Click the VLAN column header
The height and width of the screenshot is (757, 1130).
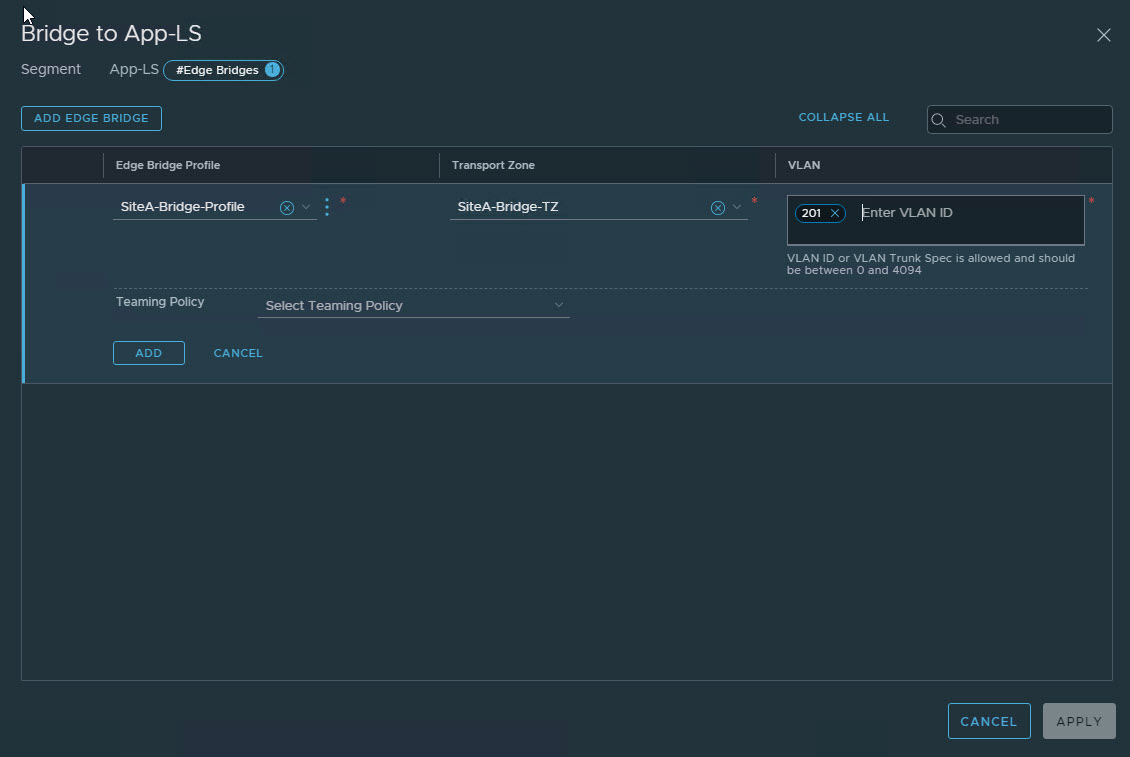803,165
